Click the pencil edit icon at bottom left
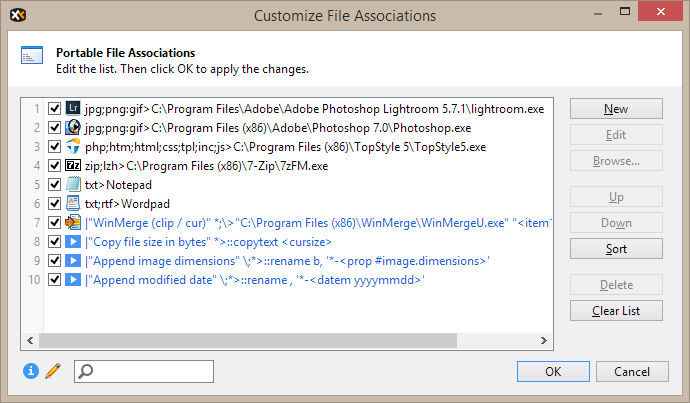Image resolution: width=690 pixels, height=403 pixels. click(x=53, y=371)
